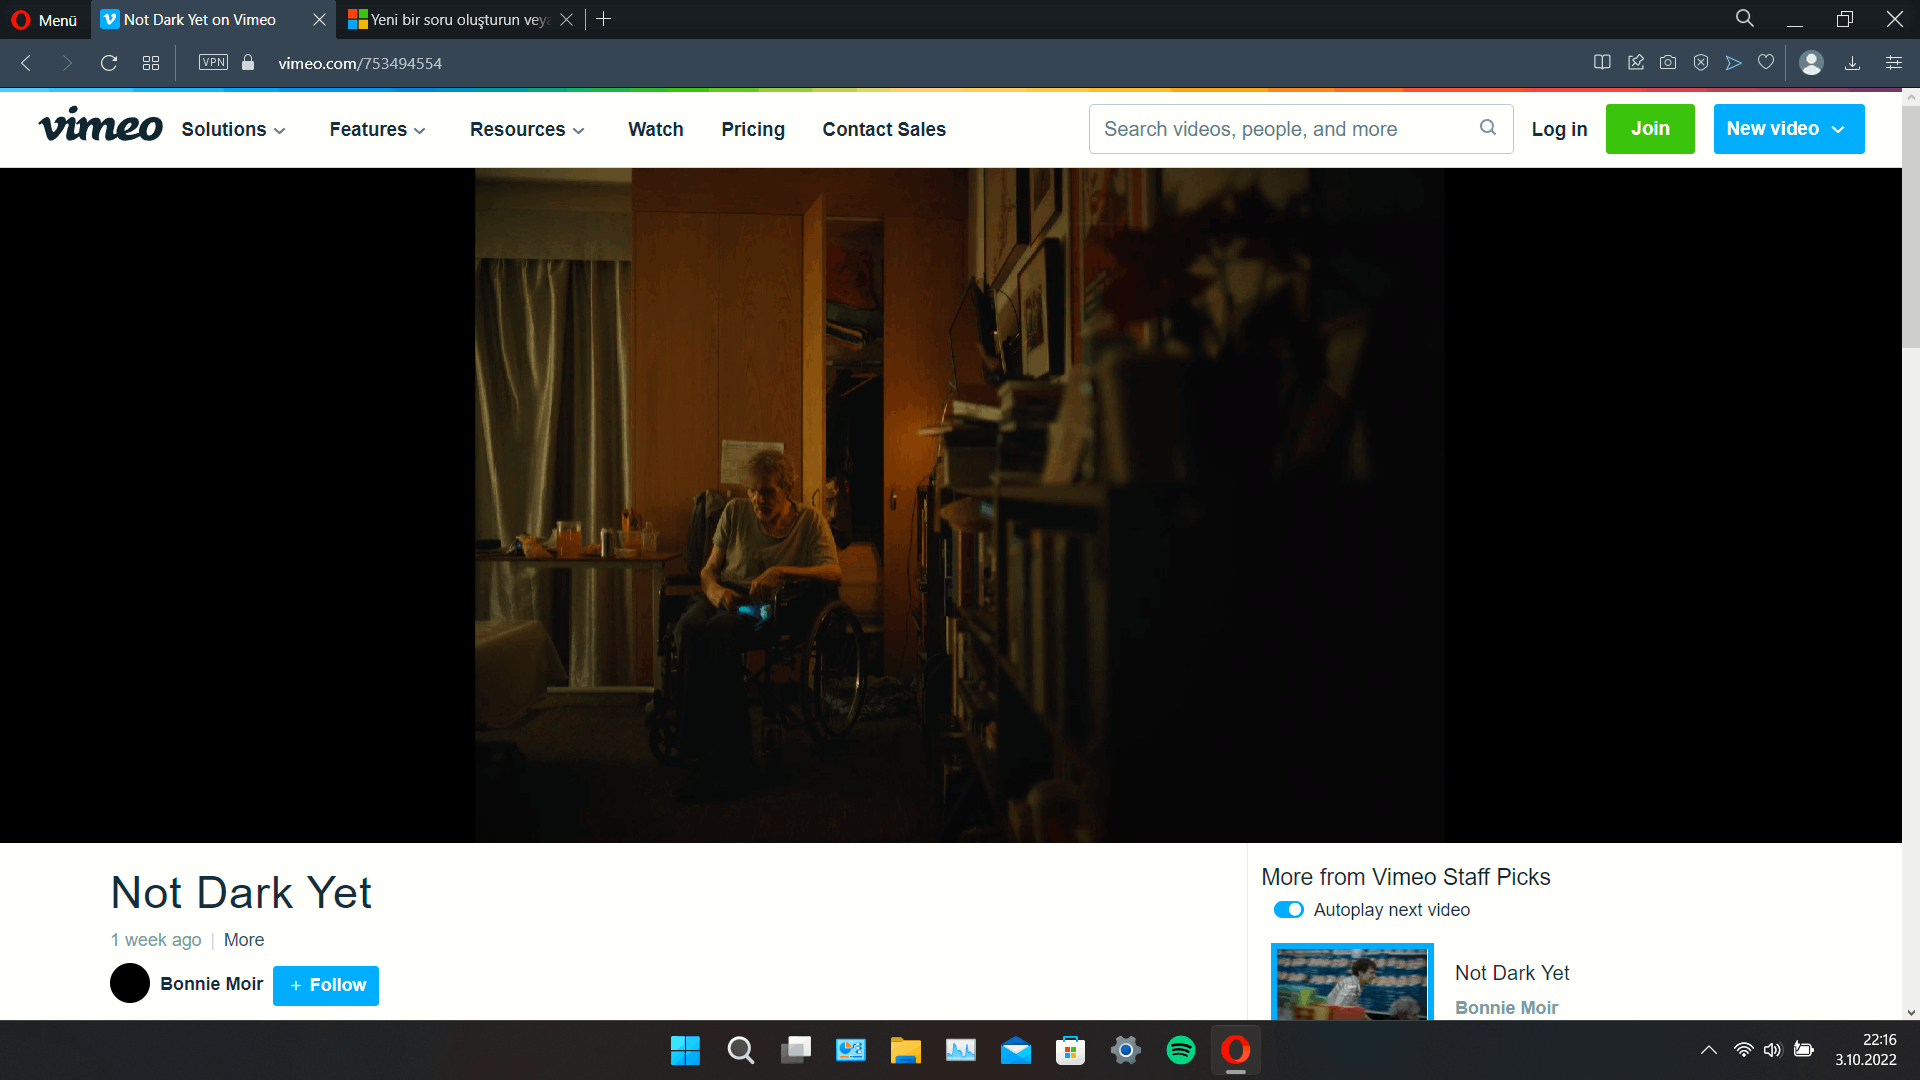Click the search magnifier icon in Vimeo search box
Screen dimensions: 1920x1080
coord(1488,127)
